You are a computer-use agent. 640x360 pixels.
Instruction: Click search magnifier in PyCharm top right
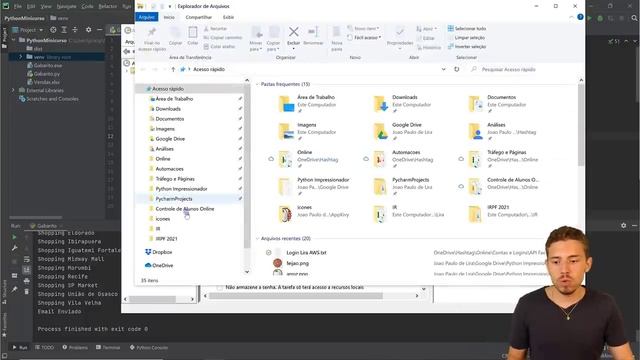(634, 18)
